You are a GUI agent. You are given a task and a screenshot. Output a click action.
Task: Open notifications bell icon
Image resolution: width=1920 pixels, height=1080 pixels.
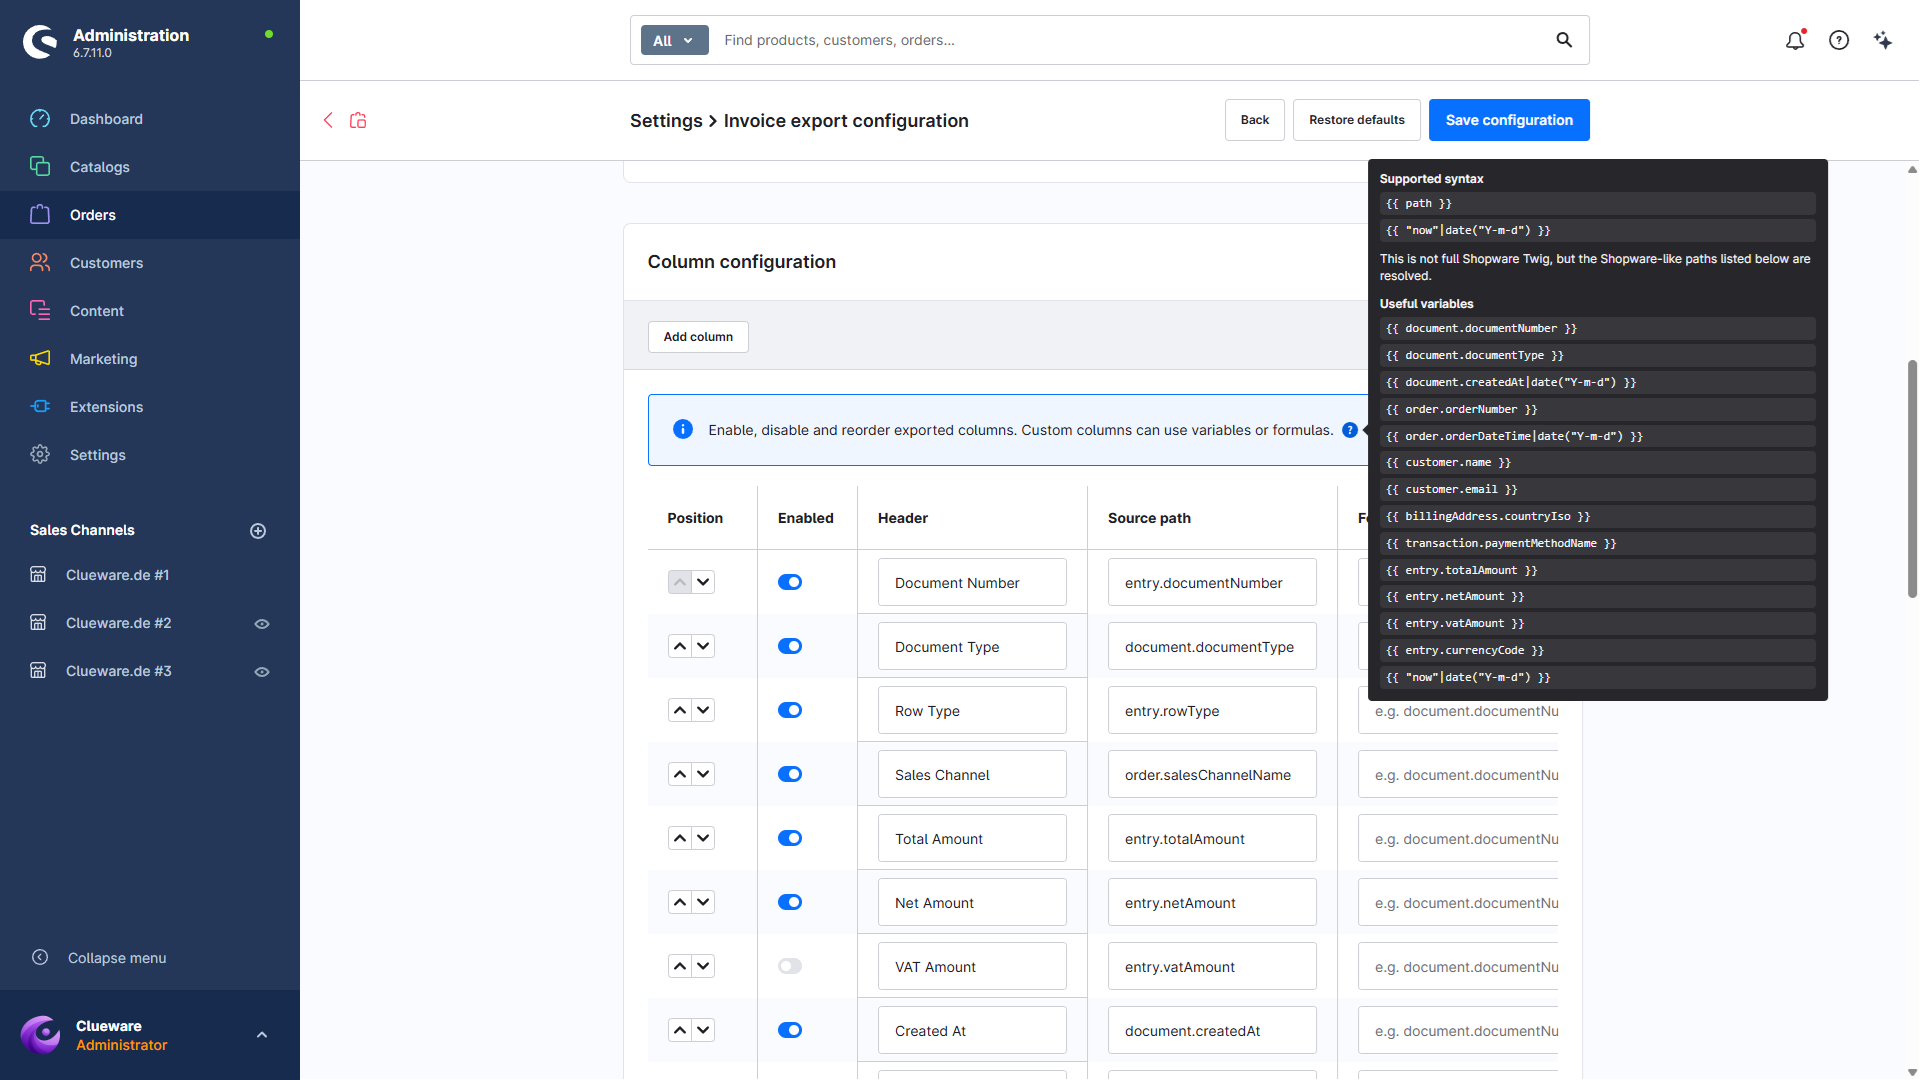pos(1795,40)
